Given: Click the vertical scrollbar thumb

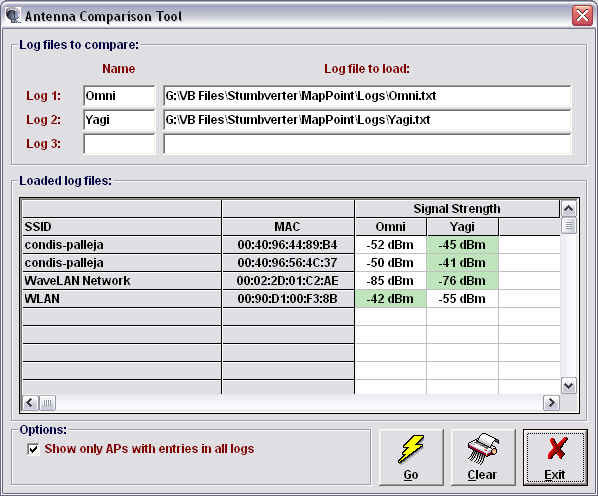Looking at the screenshot, I should click(568, 225).
